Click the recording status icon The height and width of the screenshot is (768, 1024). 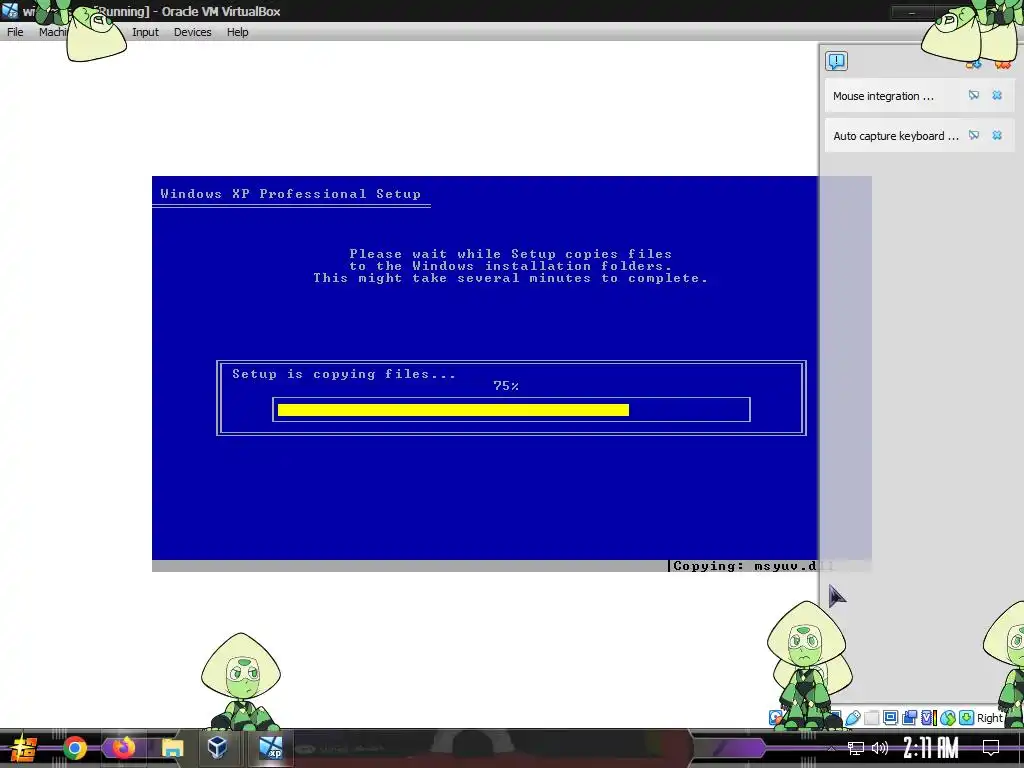(x=909, y=718)
